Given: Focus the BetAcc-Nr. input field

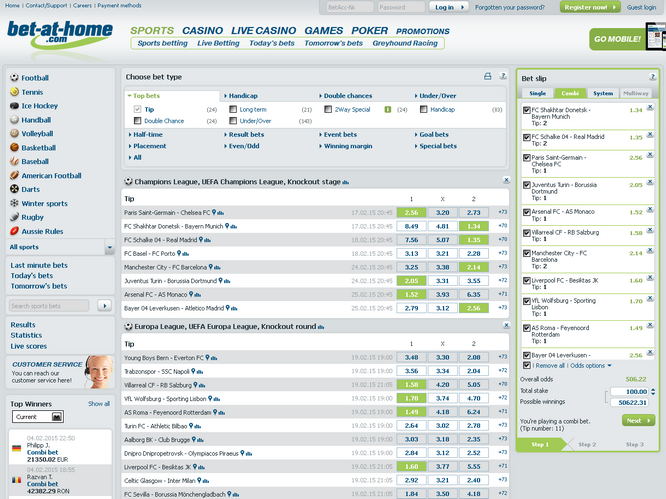Looking at the screenshot, I should point(350,7).
